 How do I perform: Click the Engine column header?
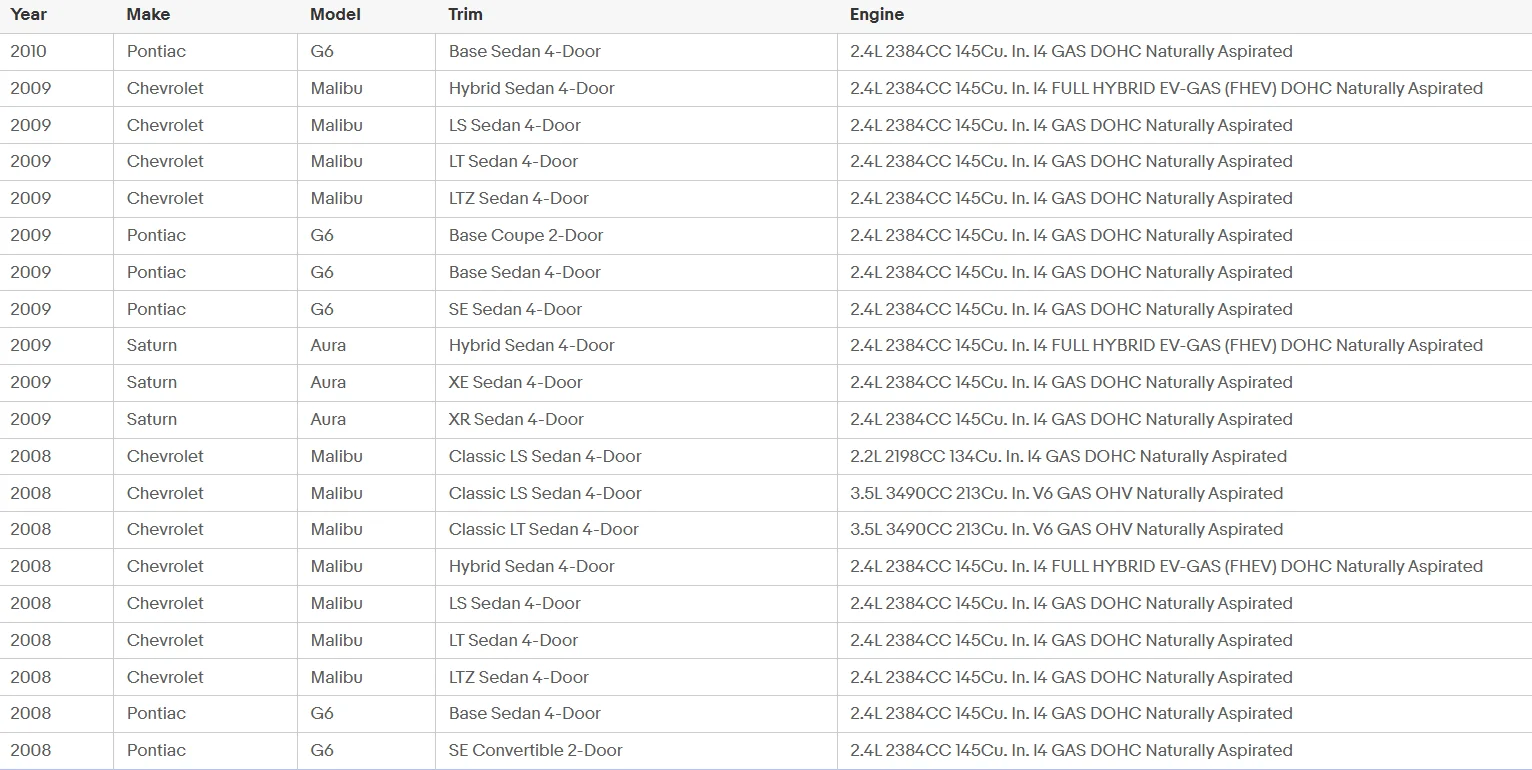pyautogui.click(x=877, y=15)
